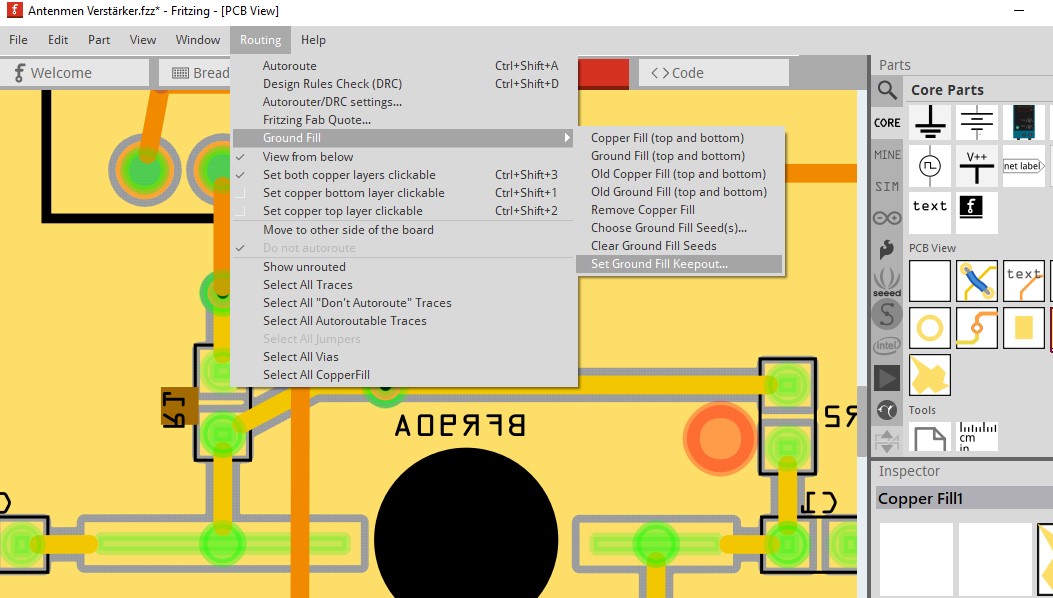The image size is (1053, 598).
Task: Open the File menu
Action: 18,40
